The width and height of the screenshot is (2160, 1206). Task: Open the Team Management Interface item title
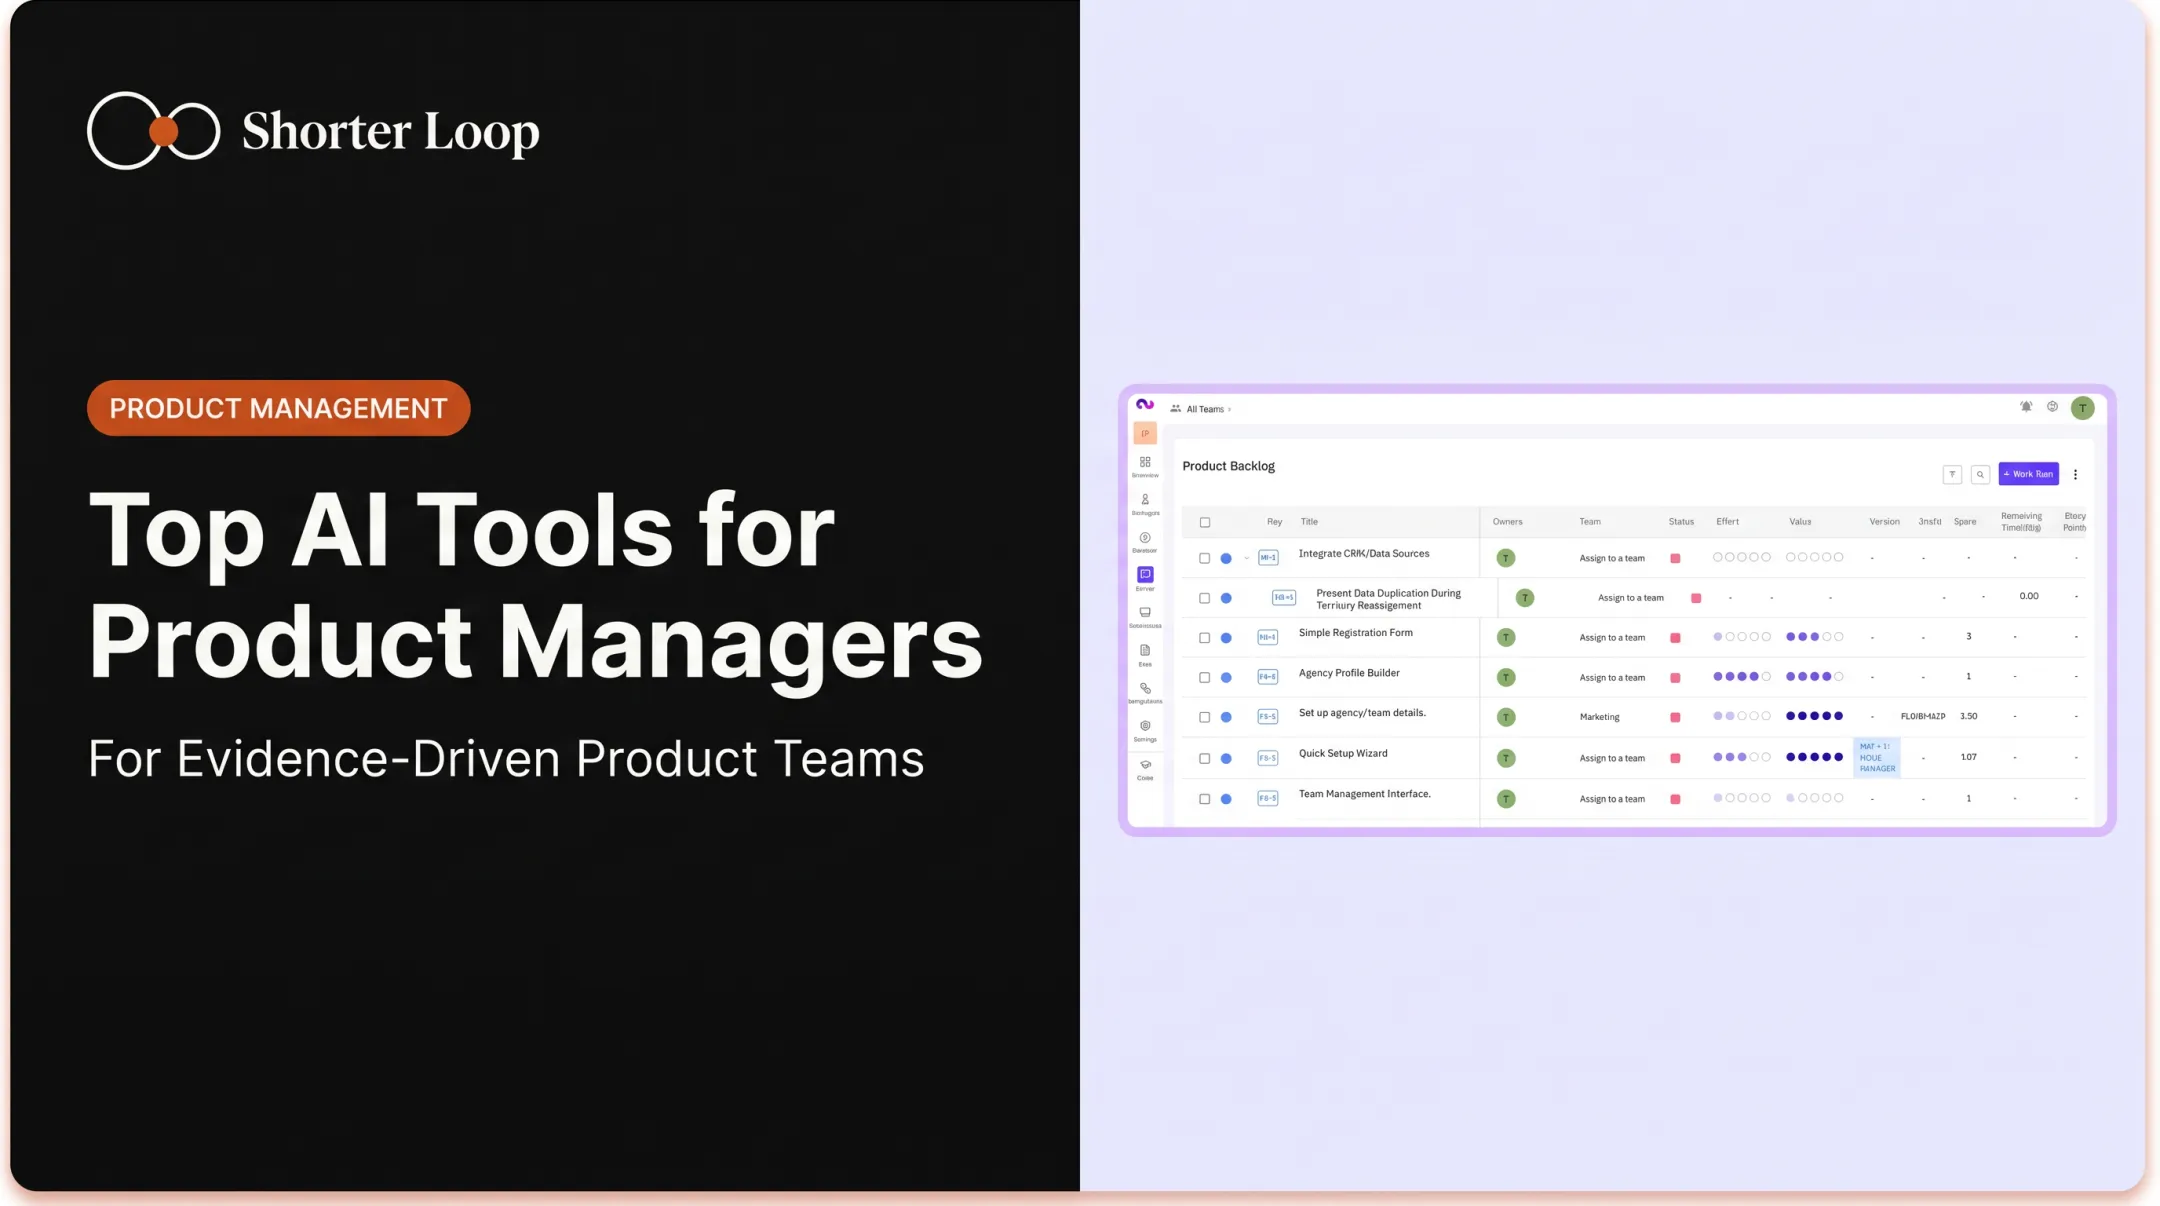(x=1364, y=794)
